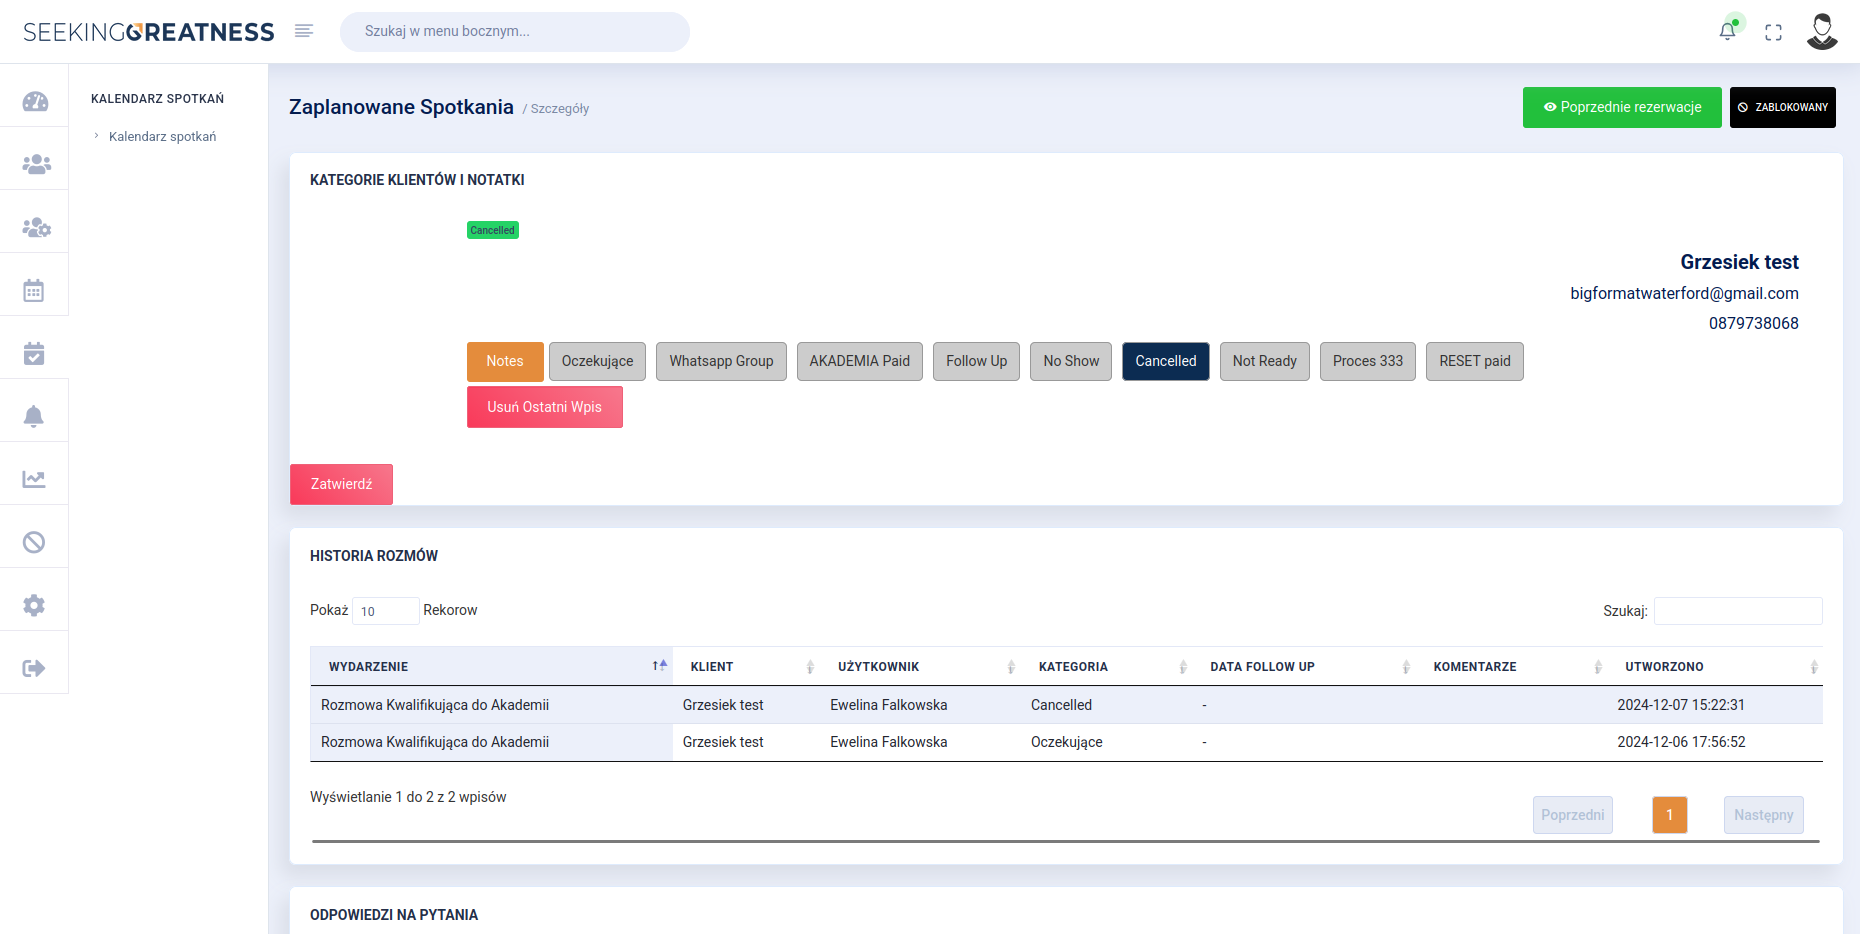Open the dashboard speedometer icon in sidebar
The image size is (1860, 934).
click(x=35, y=101)
